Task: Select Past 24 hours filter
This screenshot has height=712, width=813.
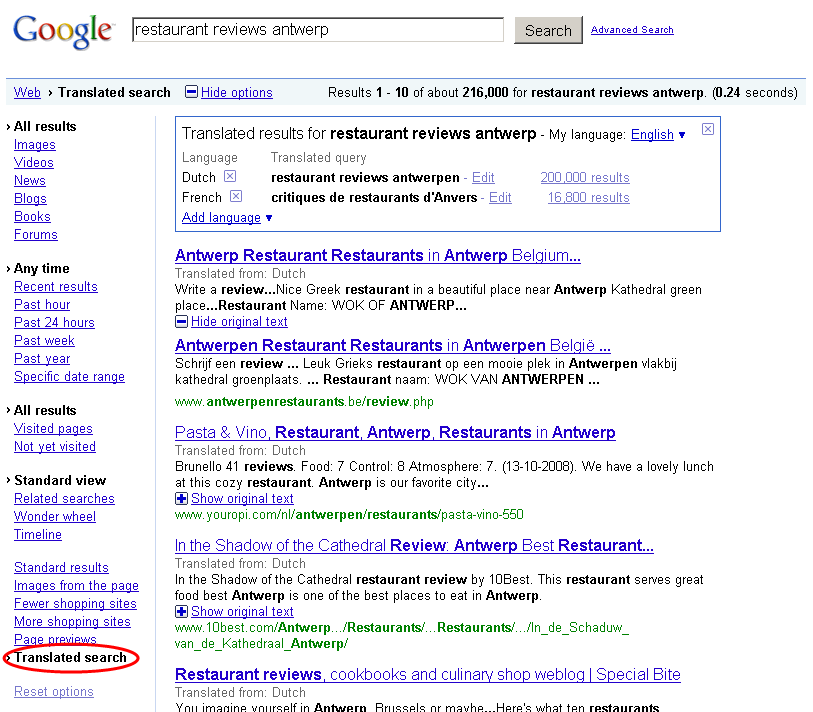Action: [x=54, y=323]
